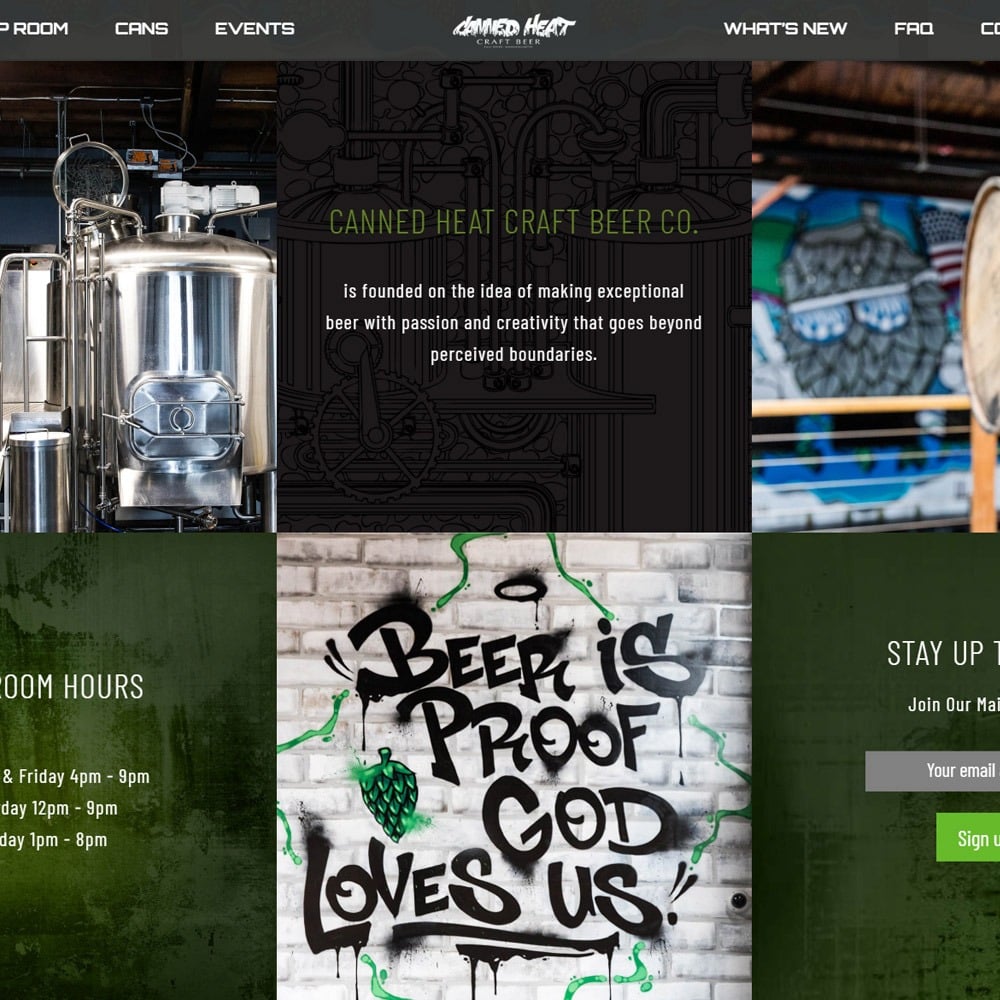Image resolution: width=1000 pixels, height=1000 pixels.
Task: Open the rightmost nav menu item
Action: 990,29
